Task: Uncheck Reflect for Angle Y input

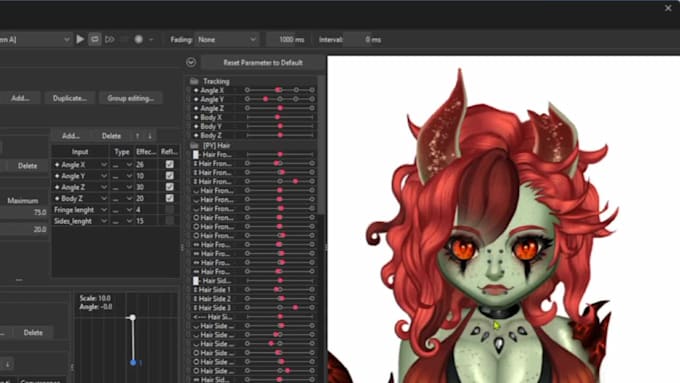Action: [x=170, y=176]
